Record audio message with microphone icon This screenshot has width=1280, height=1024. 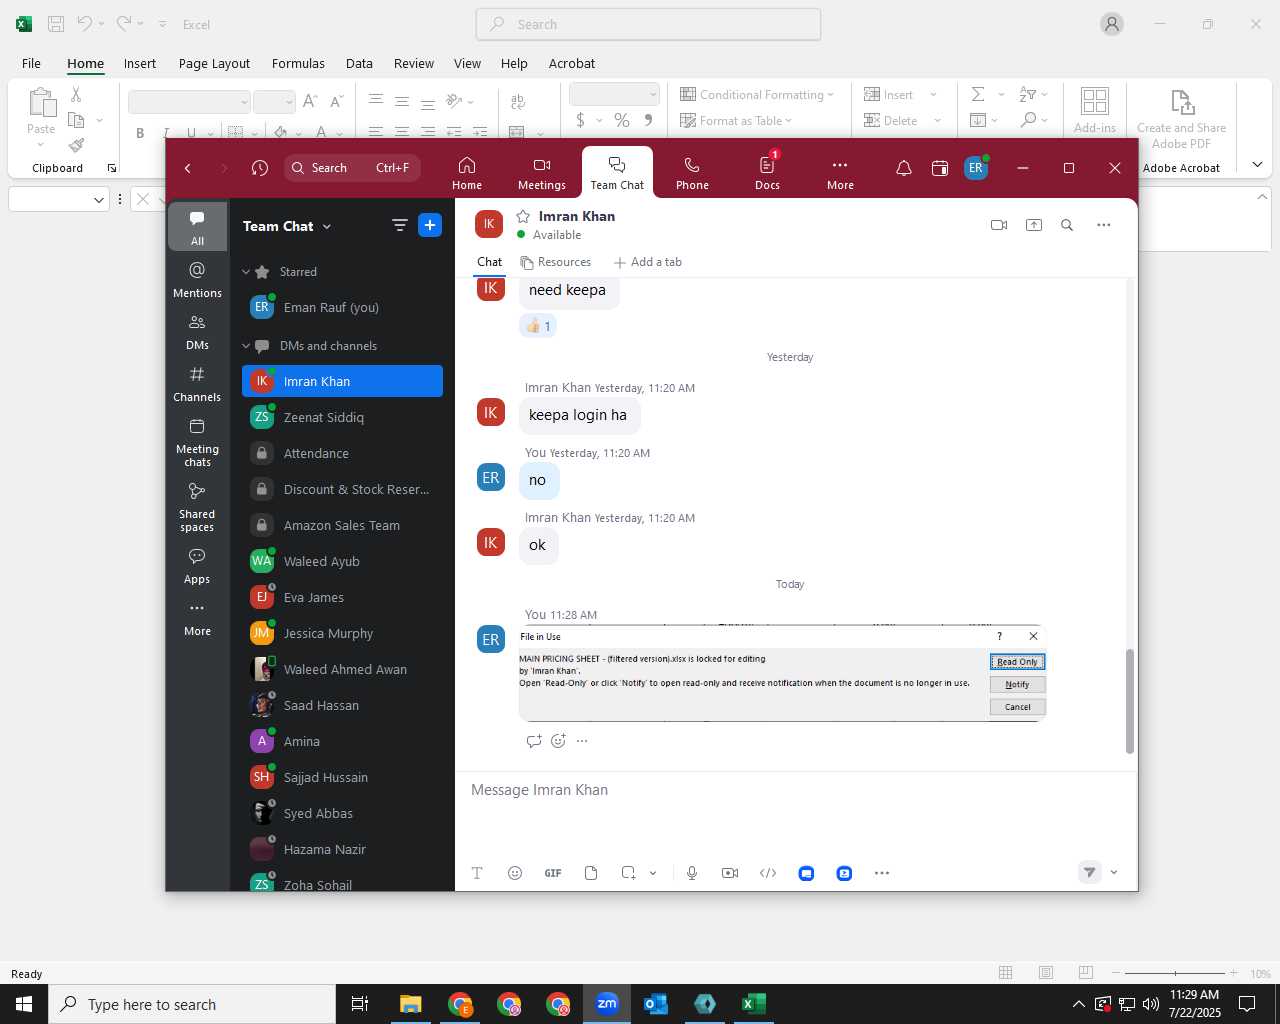[x=692, y=873]
